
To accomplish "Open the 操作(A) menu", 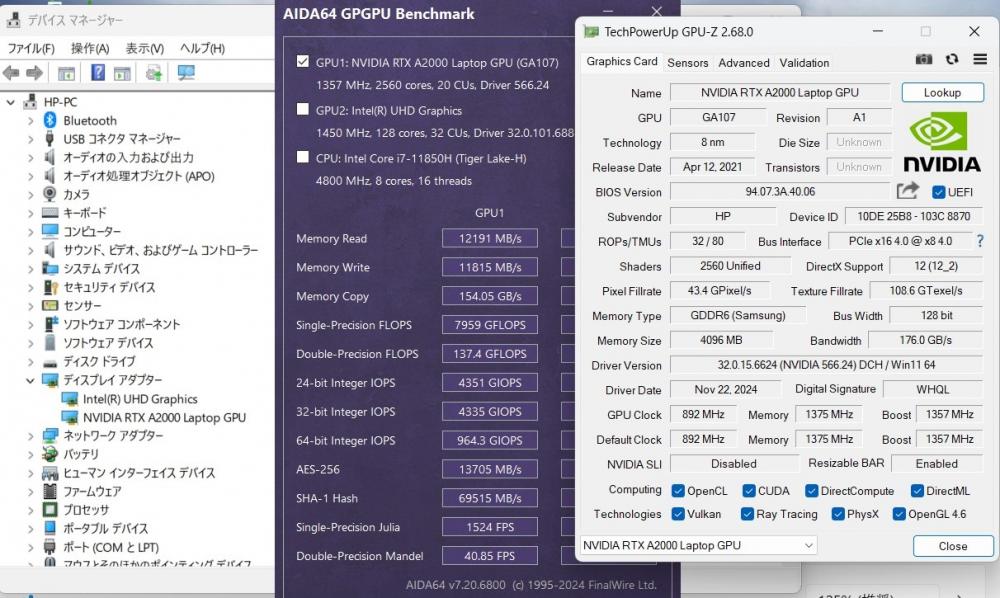I will pyautogui.click(x=90, y=48).
